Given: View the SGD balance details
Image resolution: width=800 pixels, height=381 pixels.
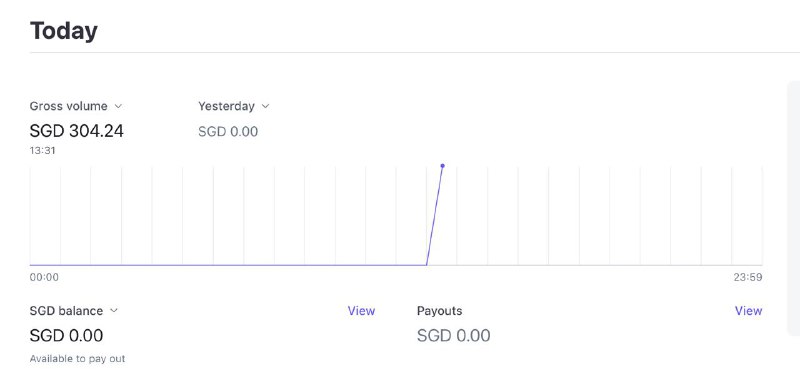Looking at the screenshot, I should click(361, 311).
